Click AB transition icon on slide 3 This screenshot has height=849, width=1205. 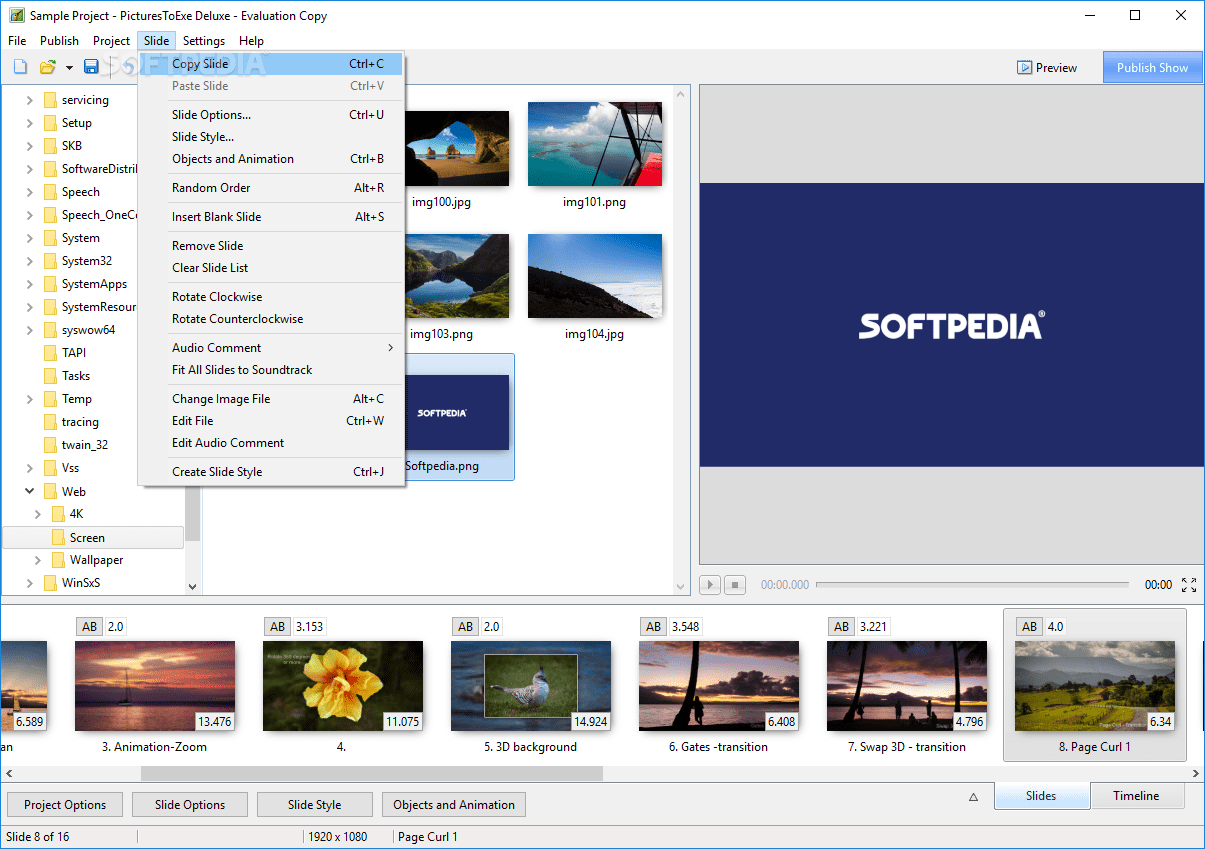tap(90, 626)
